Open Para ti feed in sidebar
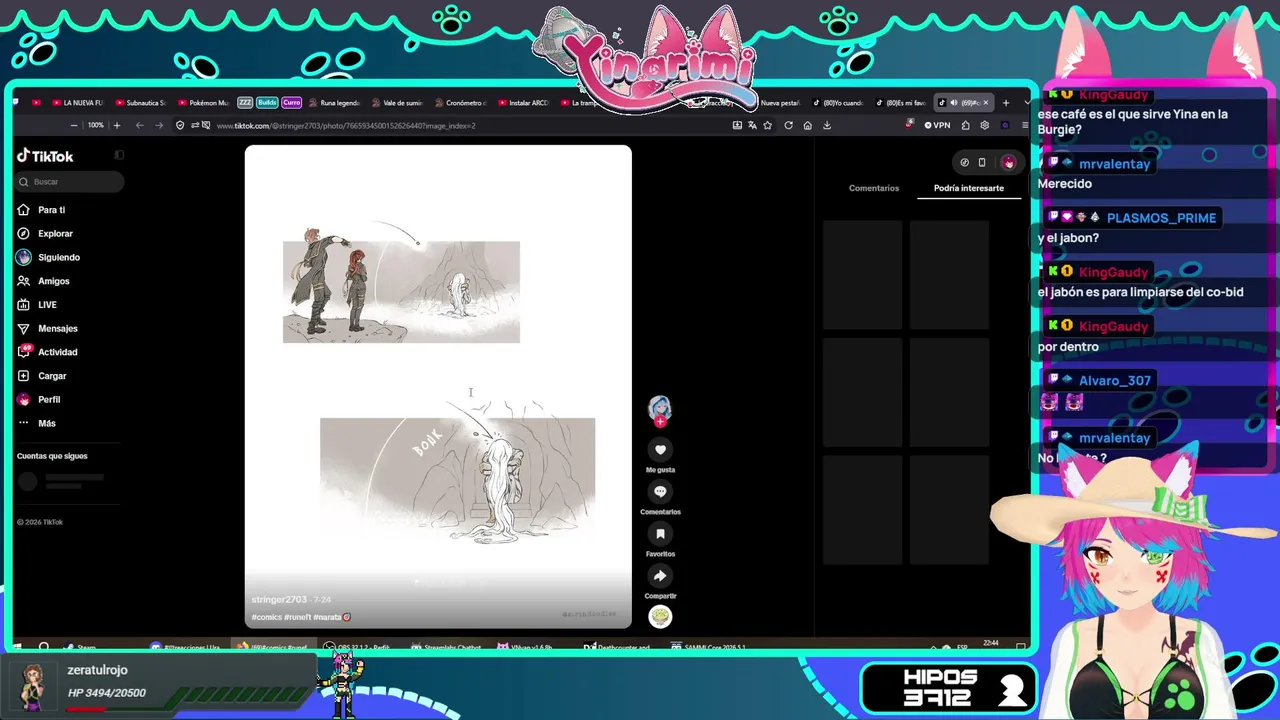This screenshot has width=1280, height=720. click(41, 210)
